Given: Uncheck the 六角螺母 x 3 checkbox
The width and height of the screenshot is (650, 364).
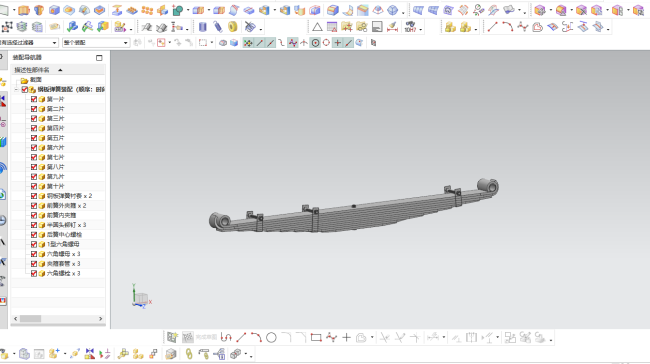Looking at the screenshot, I should [34, 254].
